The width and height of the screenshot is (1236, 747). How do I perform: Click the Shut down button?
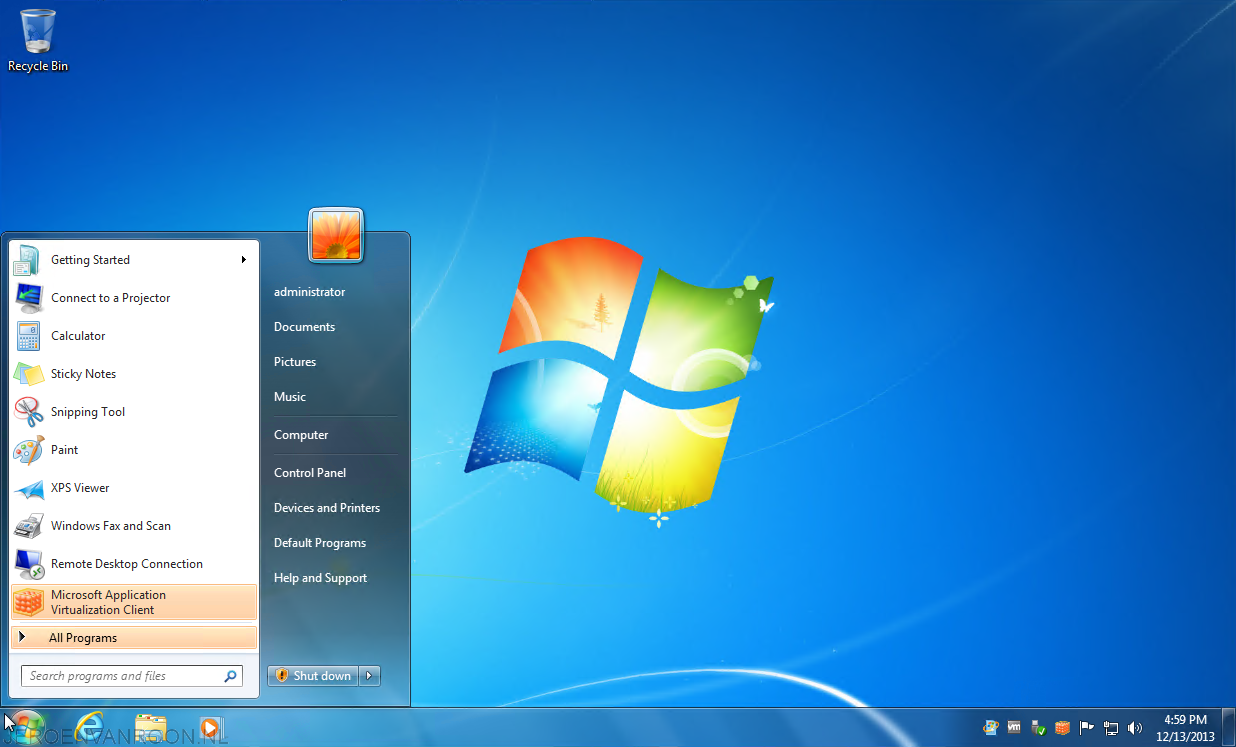point(313,676)
